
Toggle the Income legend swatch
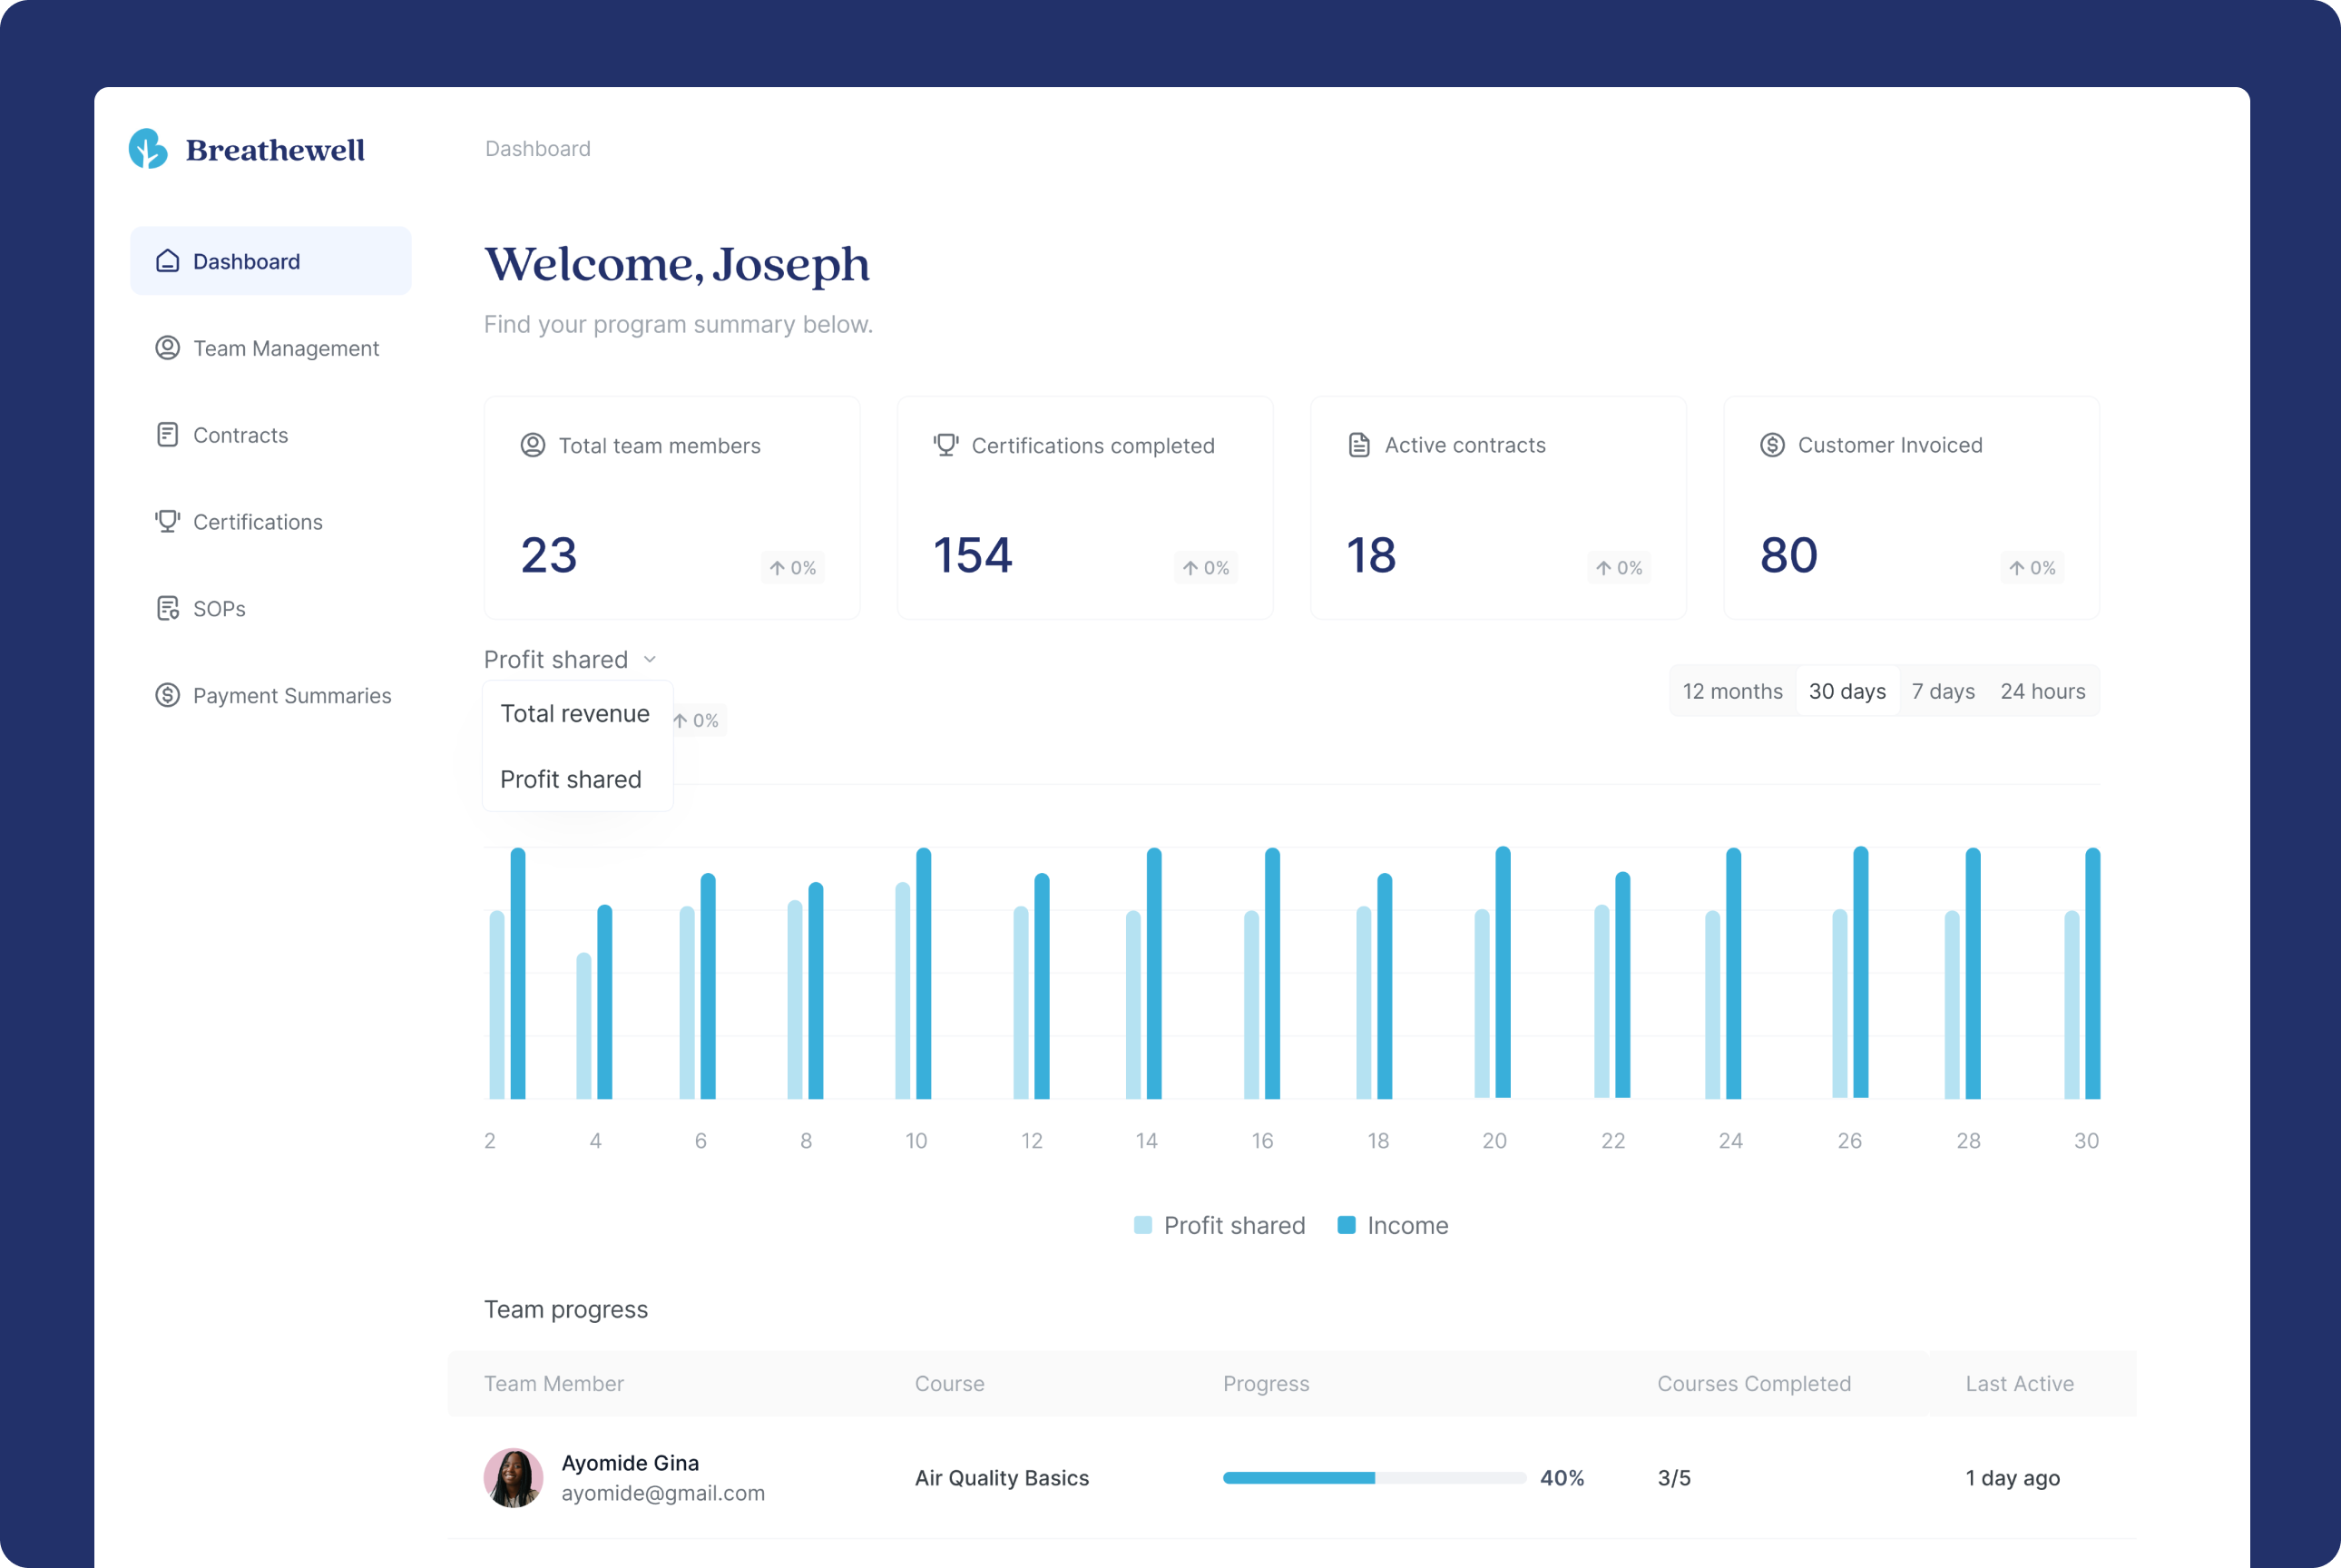[1346, 1225]
